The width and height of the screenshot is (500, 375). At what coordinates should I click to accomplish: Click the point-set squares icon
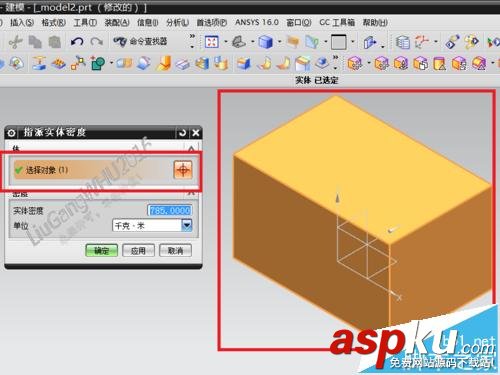[x=78, y=63]
